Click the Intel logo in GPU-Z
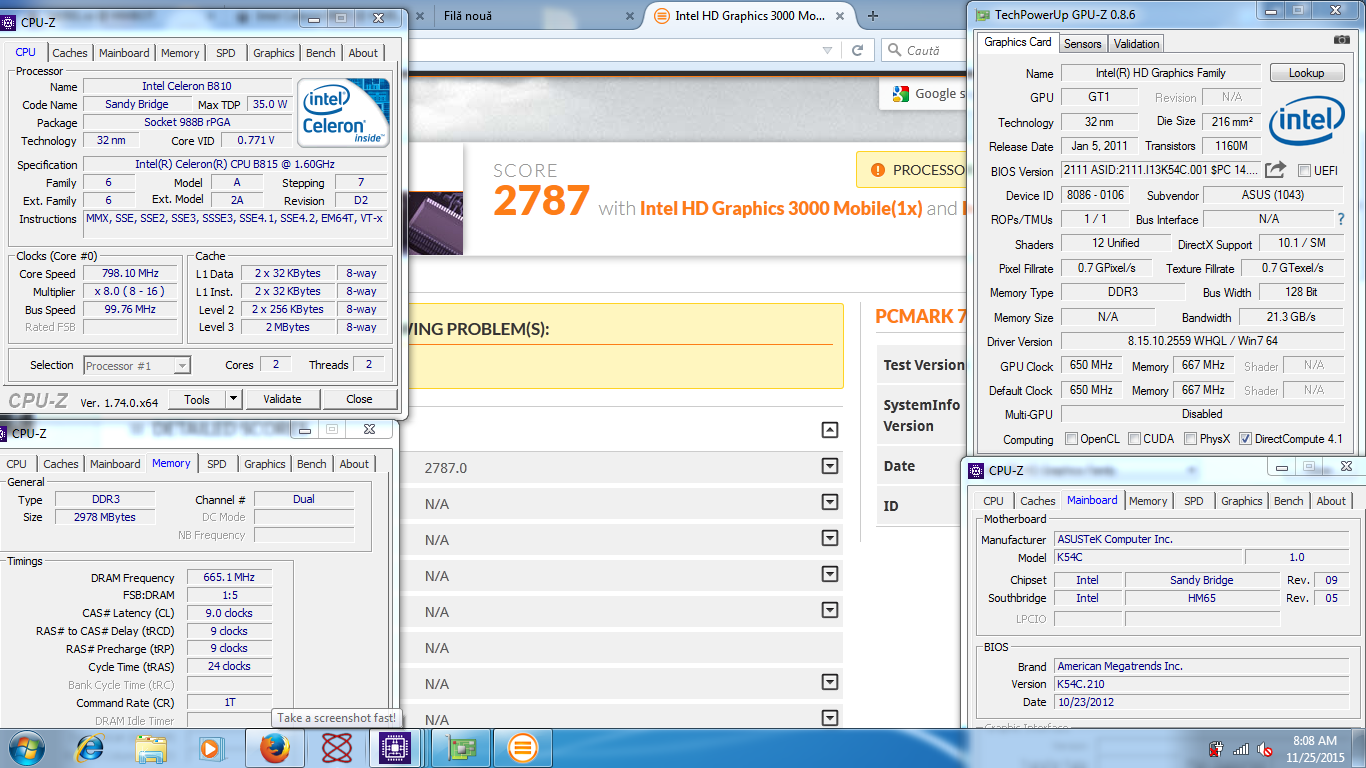The height and width of the screenshot is (768, 1366). tap(1306, 121)
